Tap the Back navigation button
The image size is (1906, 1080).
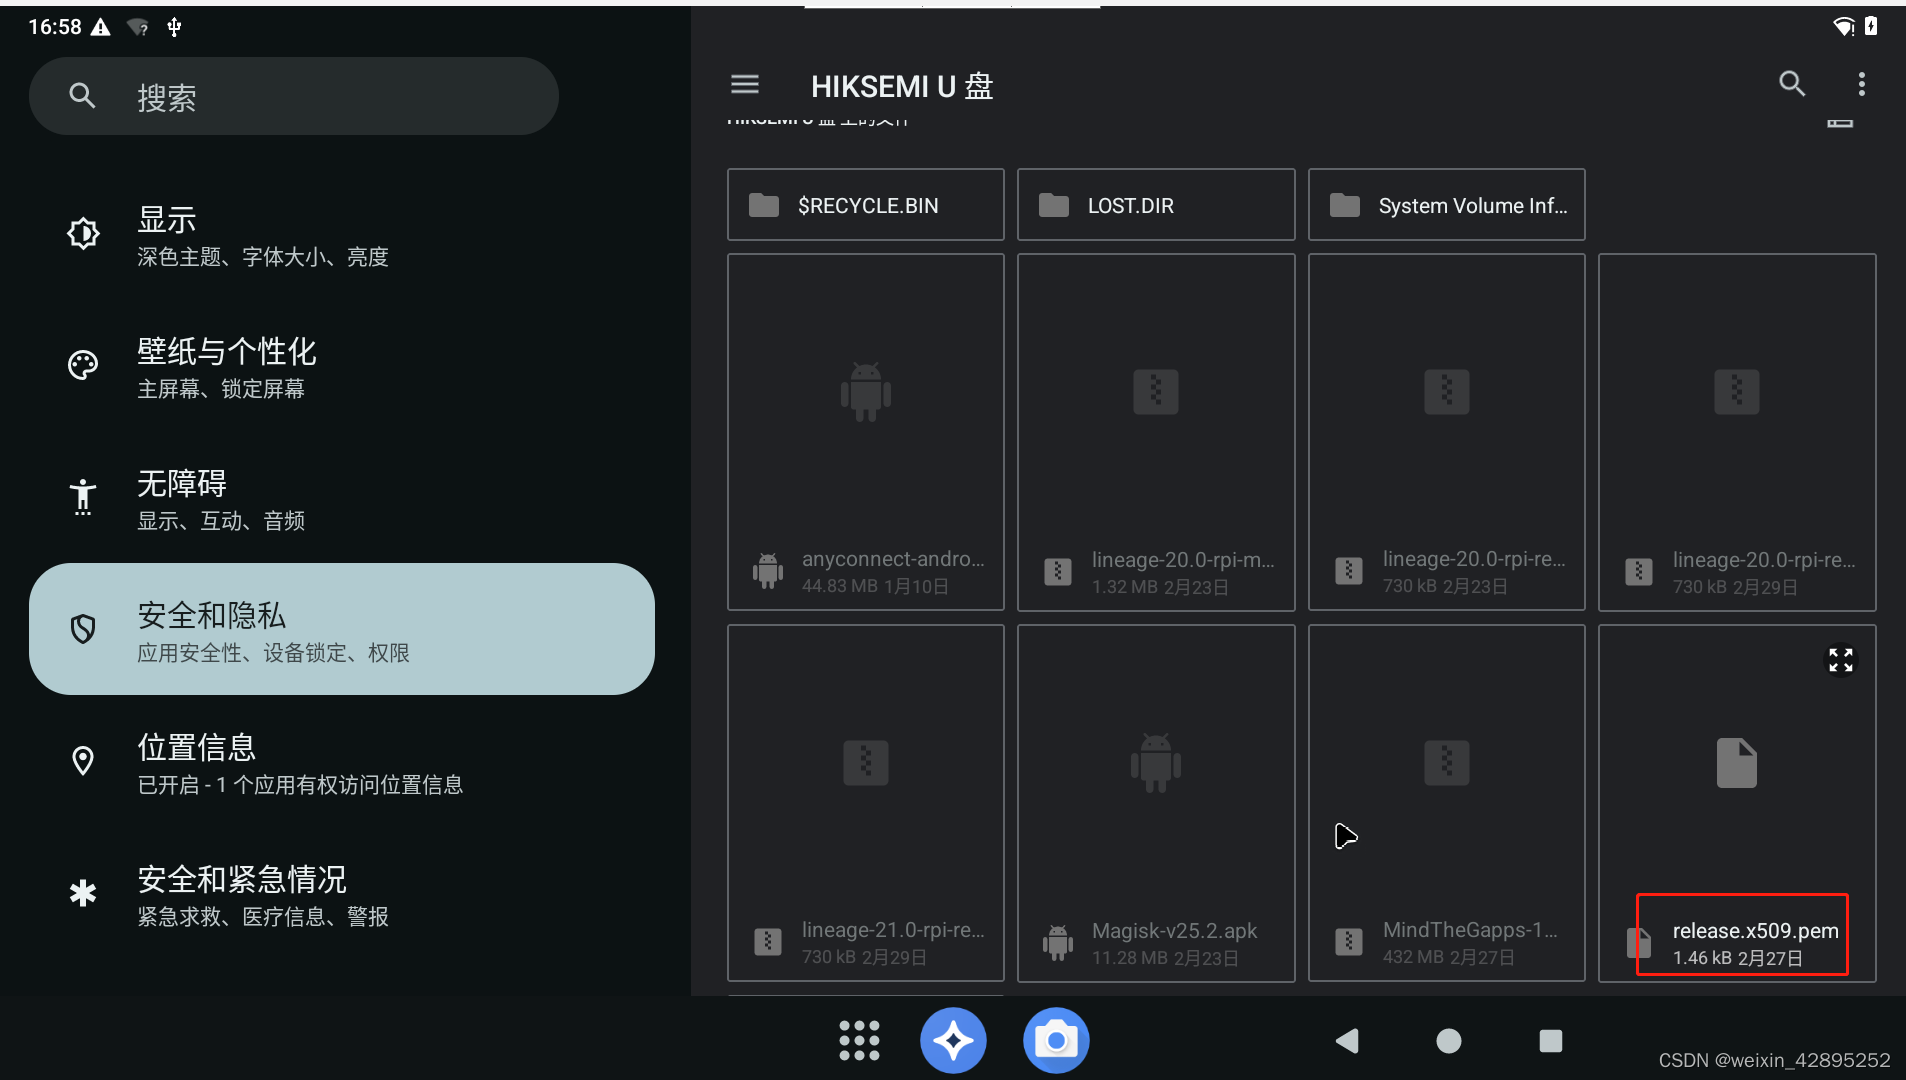[x=1347, y=1041]
